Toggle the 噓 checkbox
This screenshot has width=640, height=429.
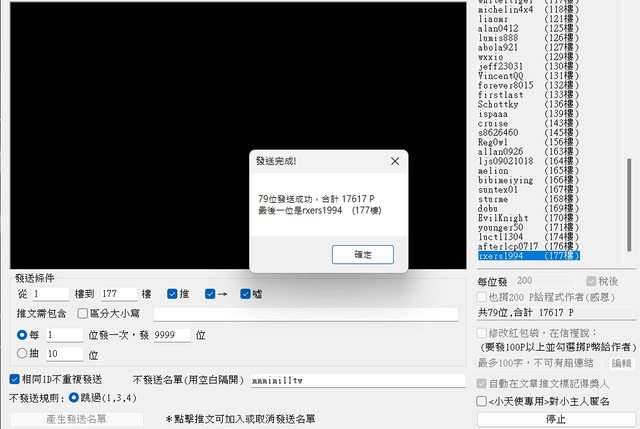click(x=242, y=294)
